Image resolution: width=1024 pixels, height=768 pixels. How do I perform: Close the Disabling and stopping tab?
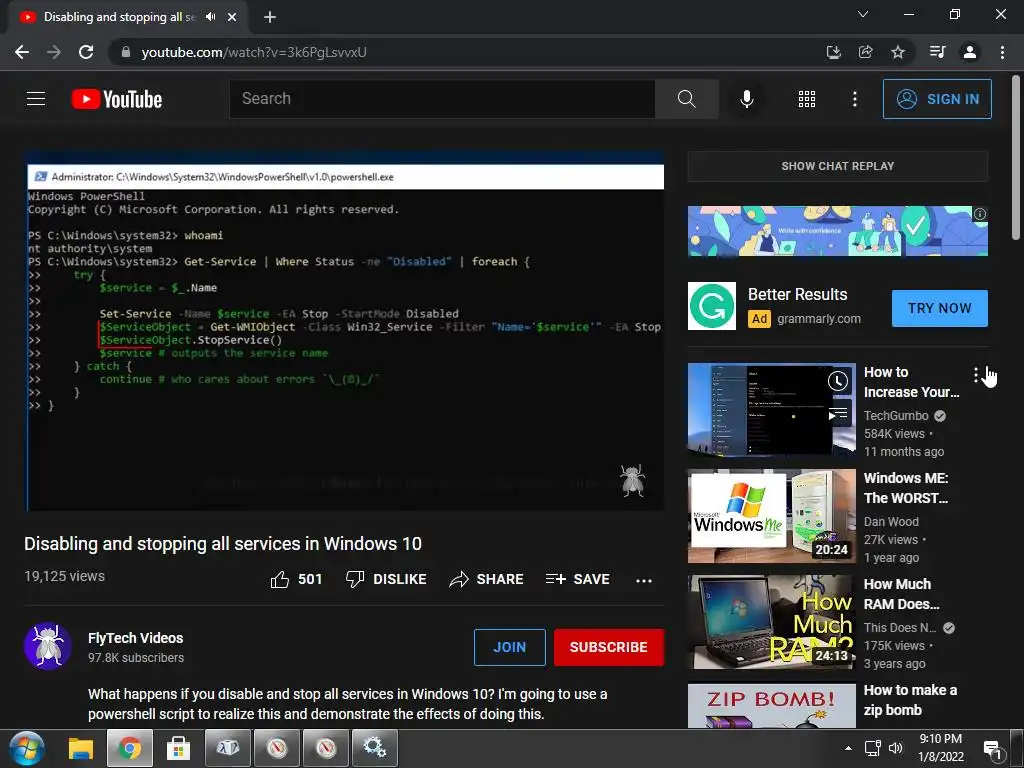click(232, 17)
